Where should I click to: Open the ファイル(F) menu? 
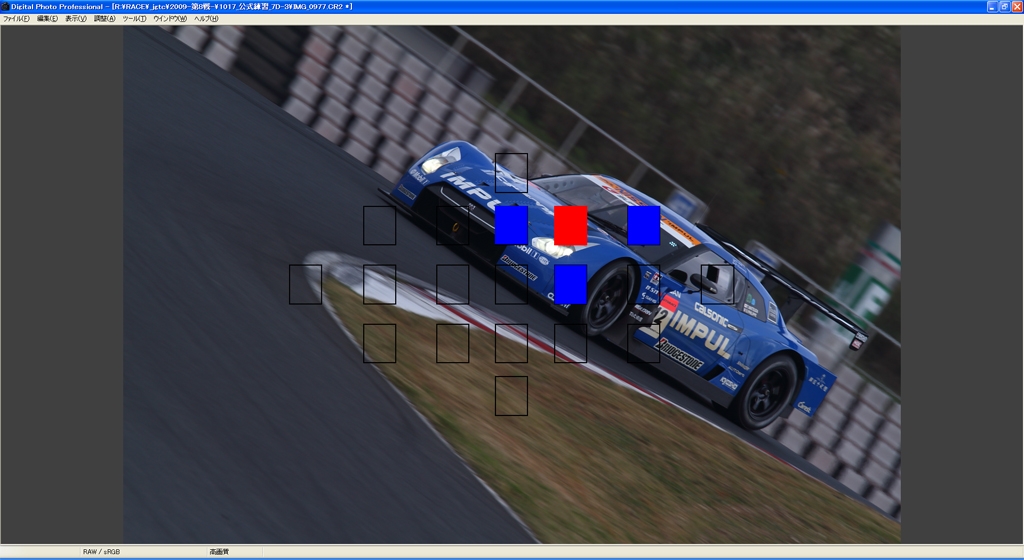pos(16,19)
